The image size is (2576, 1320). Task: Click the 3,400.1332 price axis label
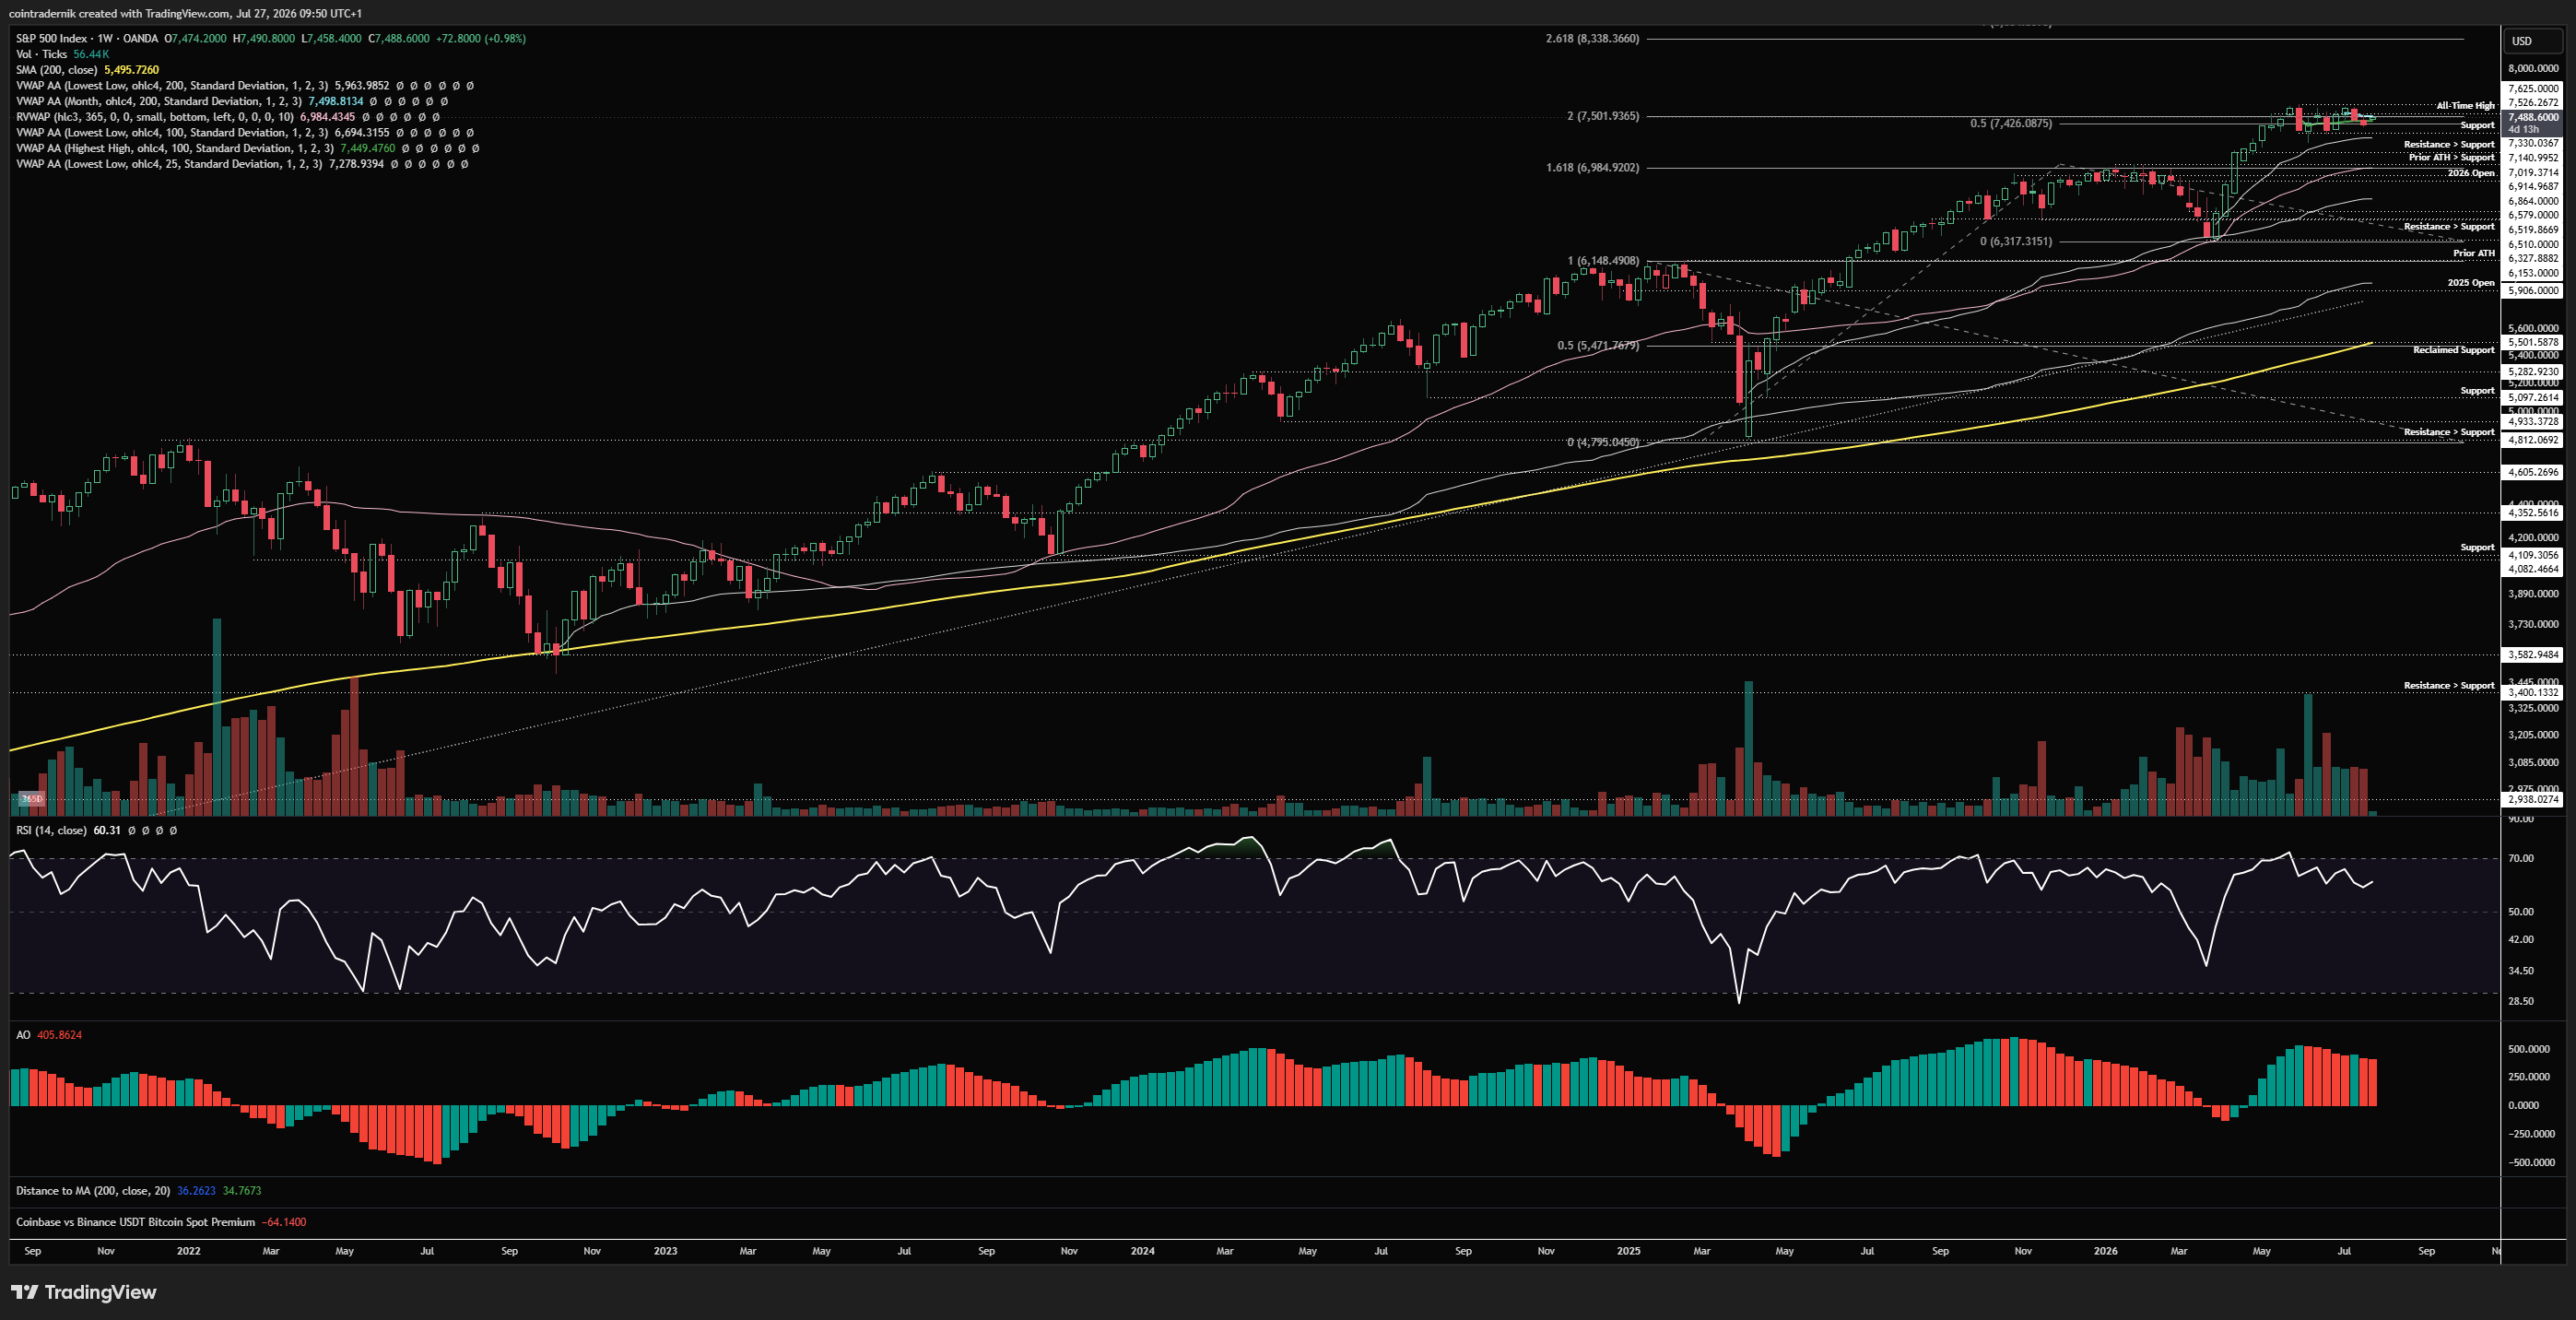pos(2533,692)
